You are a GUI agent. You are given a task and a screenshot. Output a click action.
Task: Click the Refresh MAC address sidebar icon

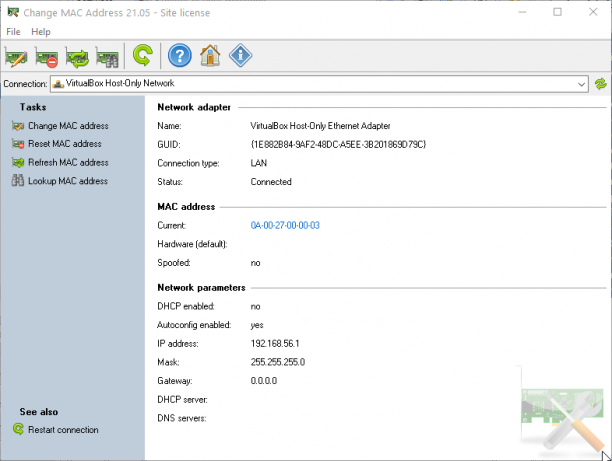[x=18, y=162]
